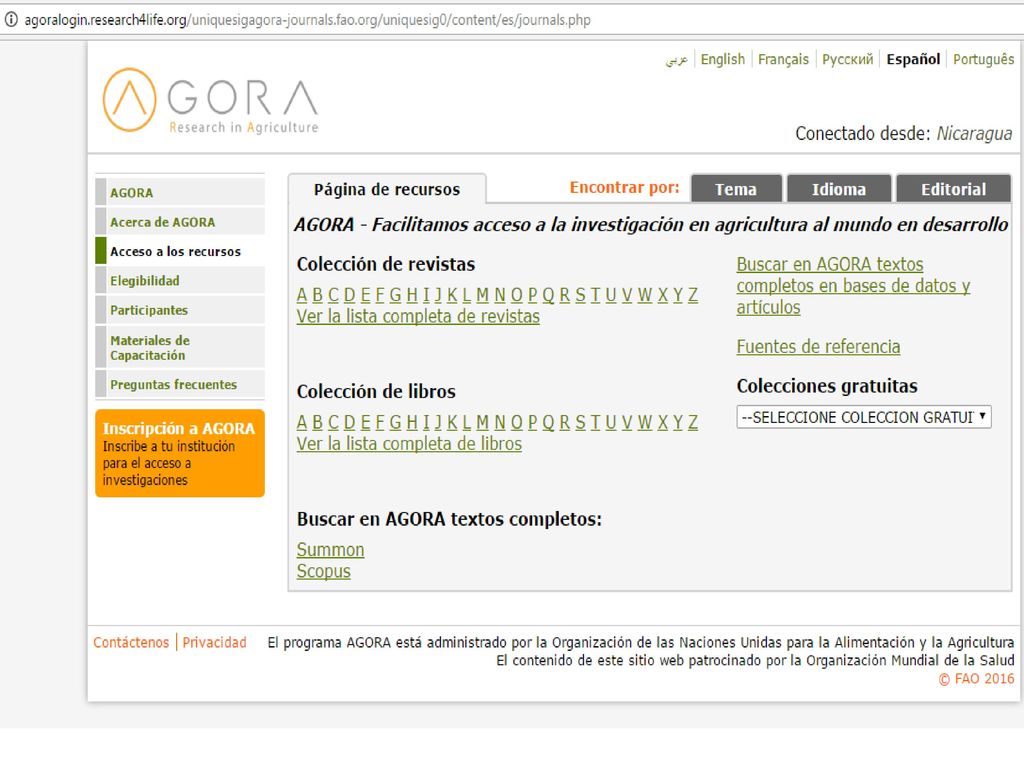Viewport: 1024px width, 768px height.
Task: Switch language to Français
Action: point(783,59)
